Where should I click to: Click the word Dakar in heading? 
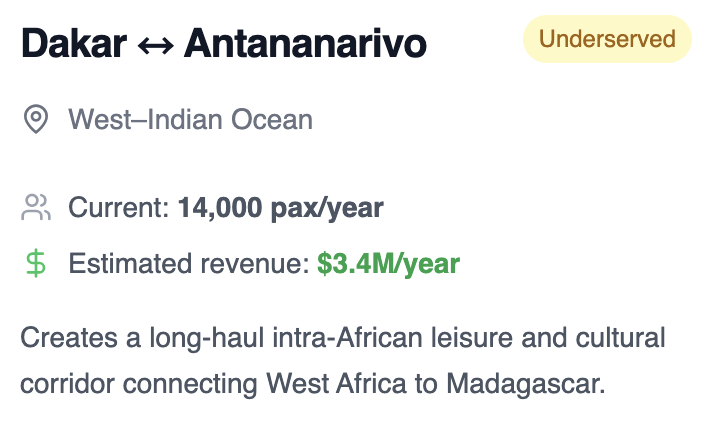pyautogui.click(x=74, y=43)
